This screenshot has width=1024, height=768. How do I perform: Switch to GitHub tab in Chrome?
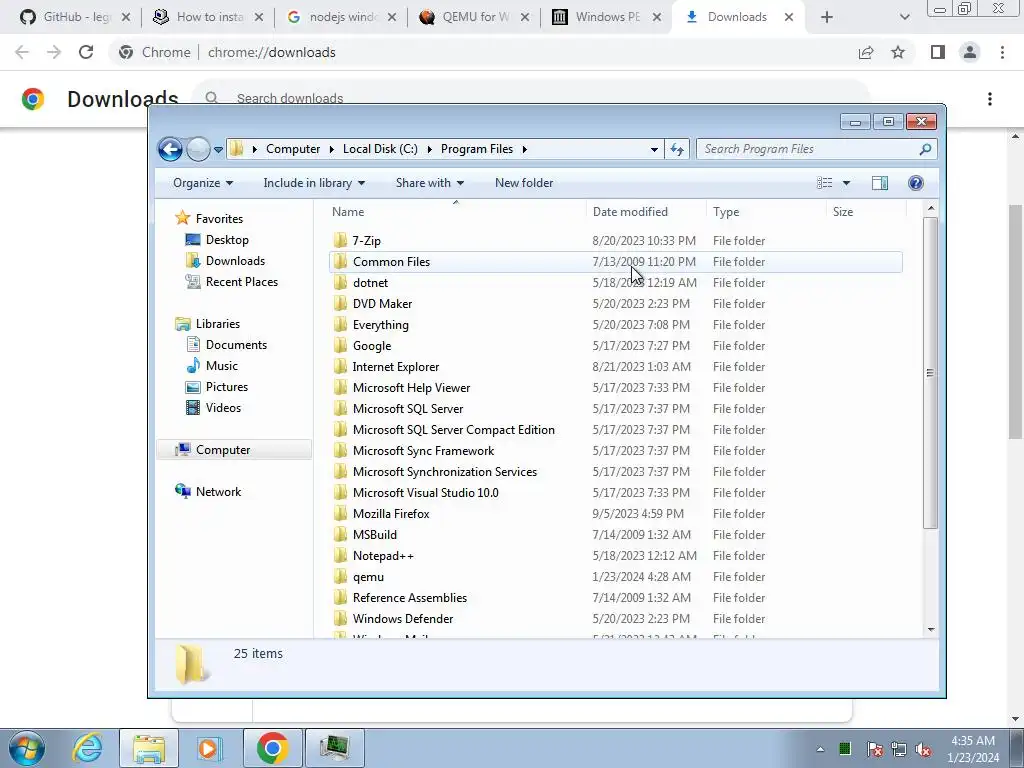[x=74, y=17]
